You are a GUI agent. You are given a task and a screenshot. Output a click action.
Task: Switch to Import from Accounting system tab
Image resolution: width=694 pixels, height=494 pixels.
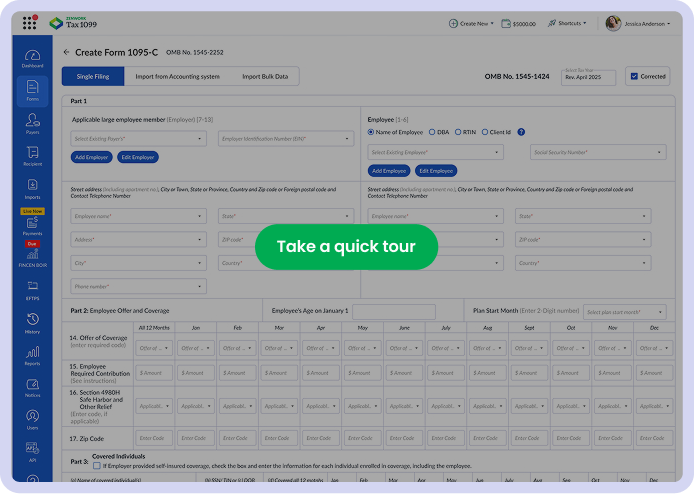178,76
